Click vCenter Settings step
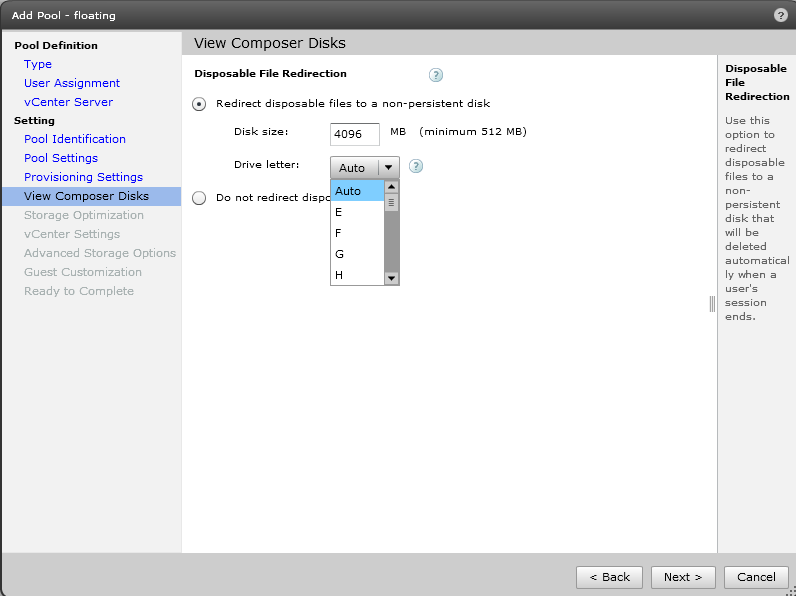Image resolution: width=796 pixels, height=596 pixels. pyautogui.click(x=72, y=234)
